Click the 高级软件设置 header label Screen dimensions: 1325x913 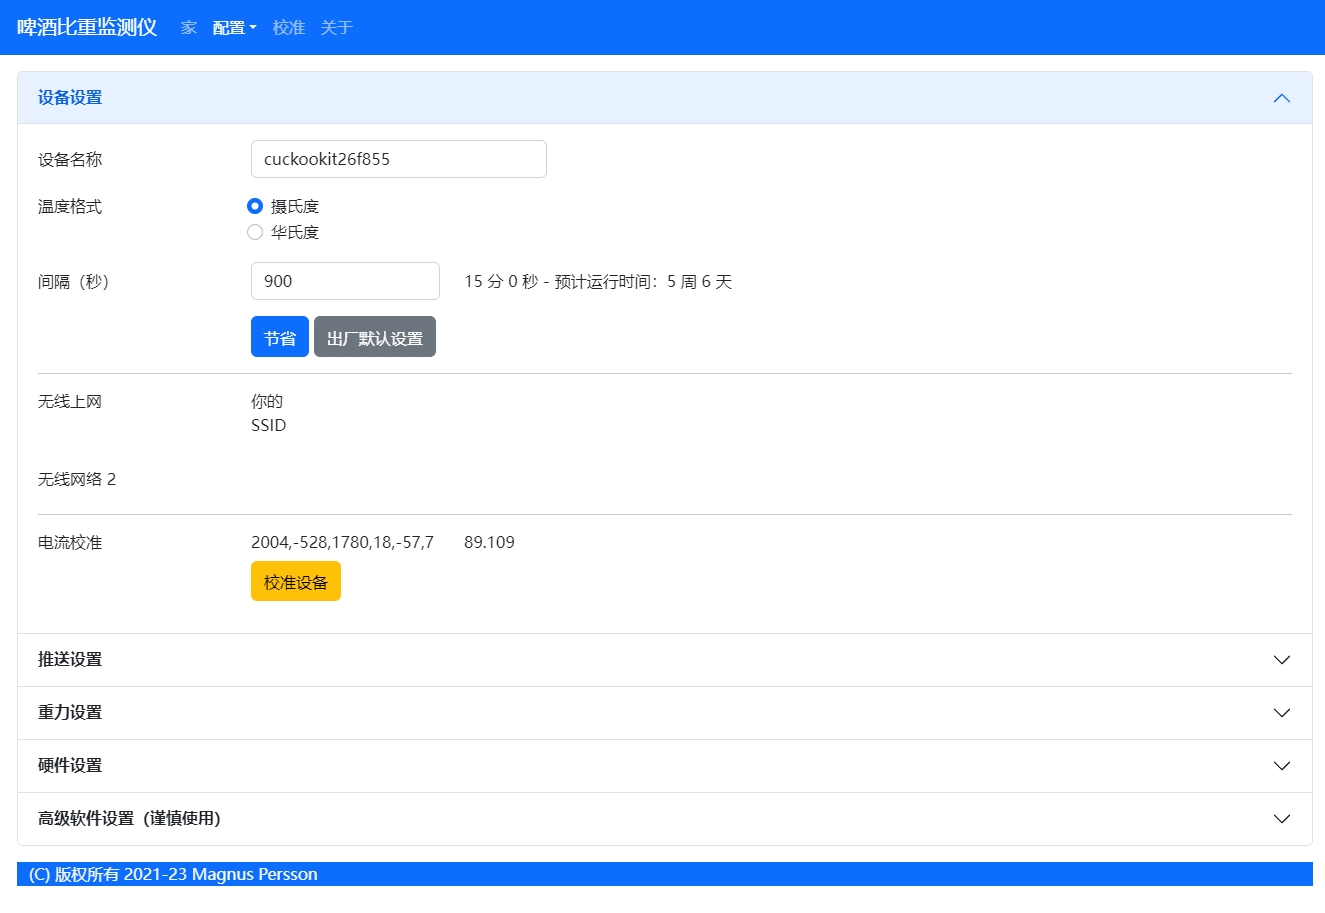pyautogui.click(x=129, y=819)
